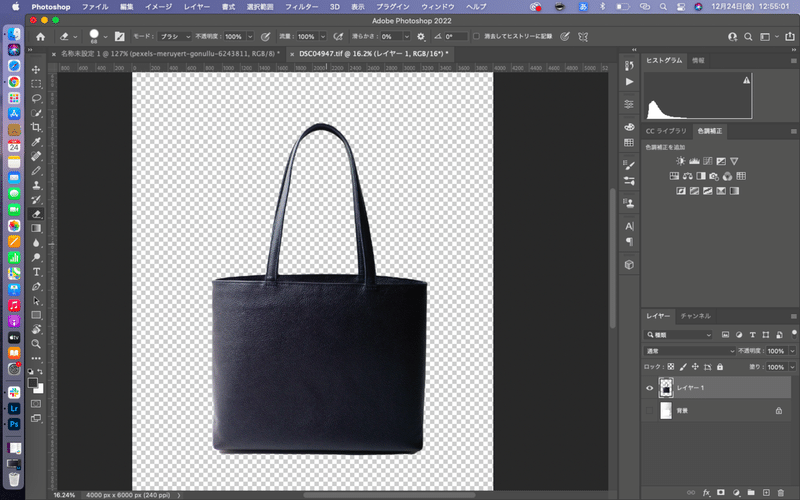This screenshot has width=800, height=500.
Task: Open the フィルター menu
Action: [x=301, y=7]
